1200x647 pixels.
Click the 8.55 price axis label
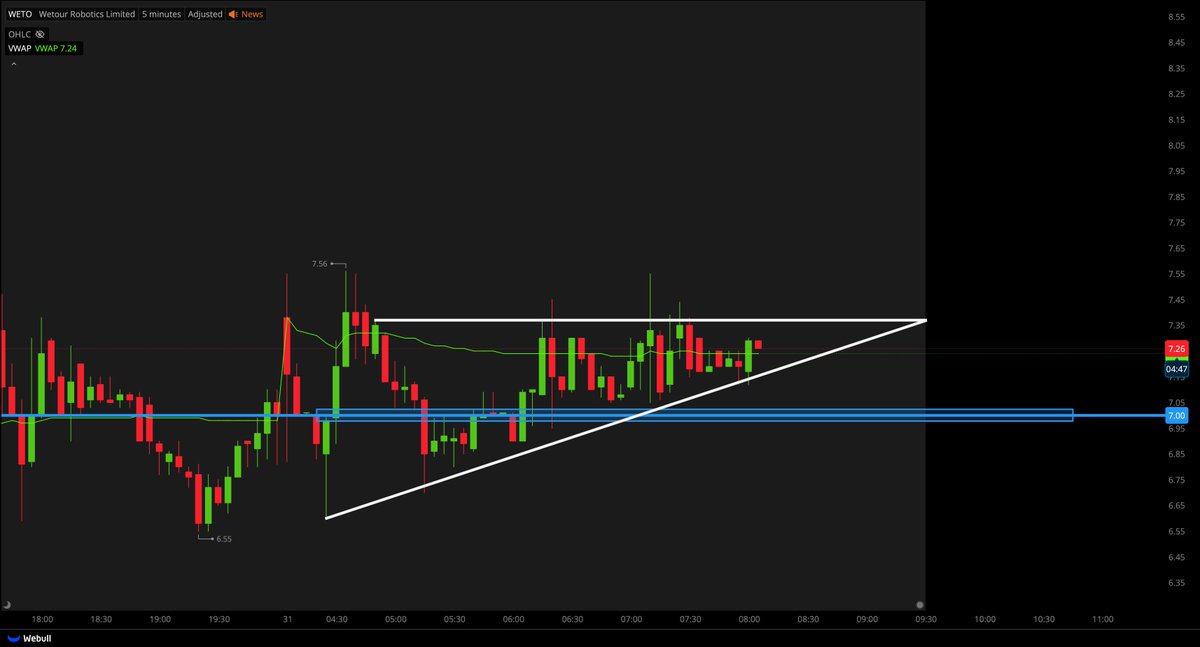(1176, 17)
